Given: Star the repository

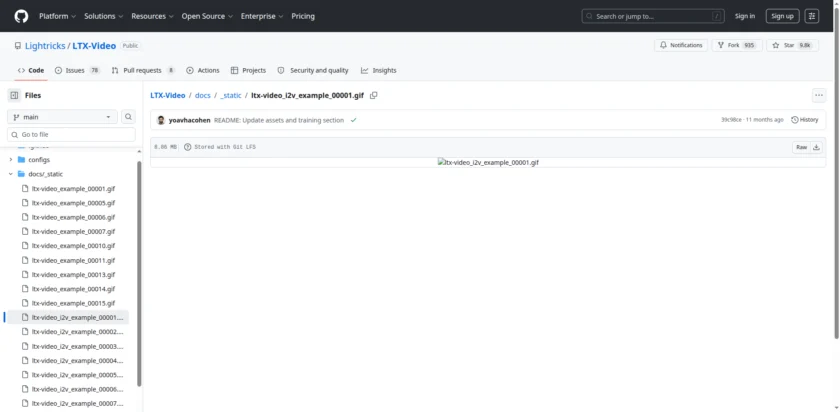Looking at the screenshot, I should click(792, 46).
